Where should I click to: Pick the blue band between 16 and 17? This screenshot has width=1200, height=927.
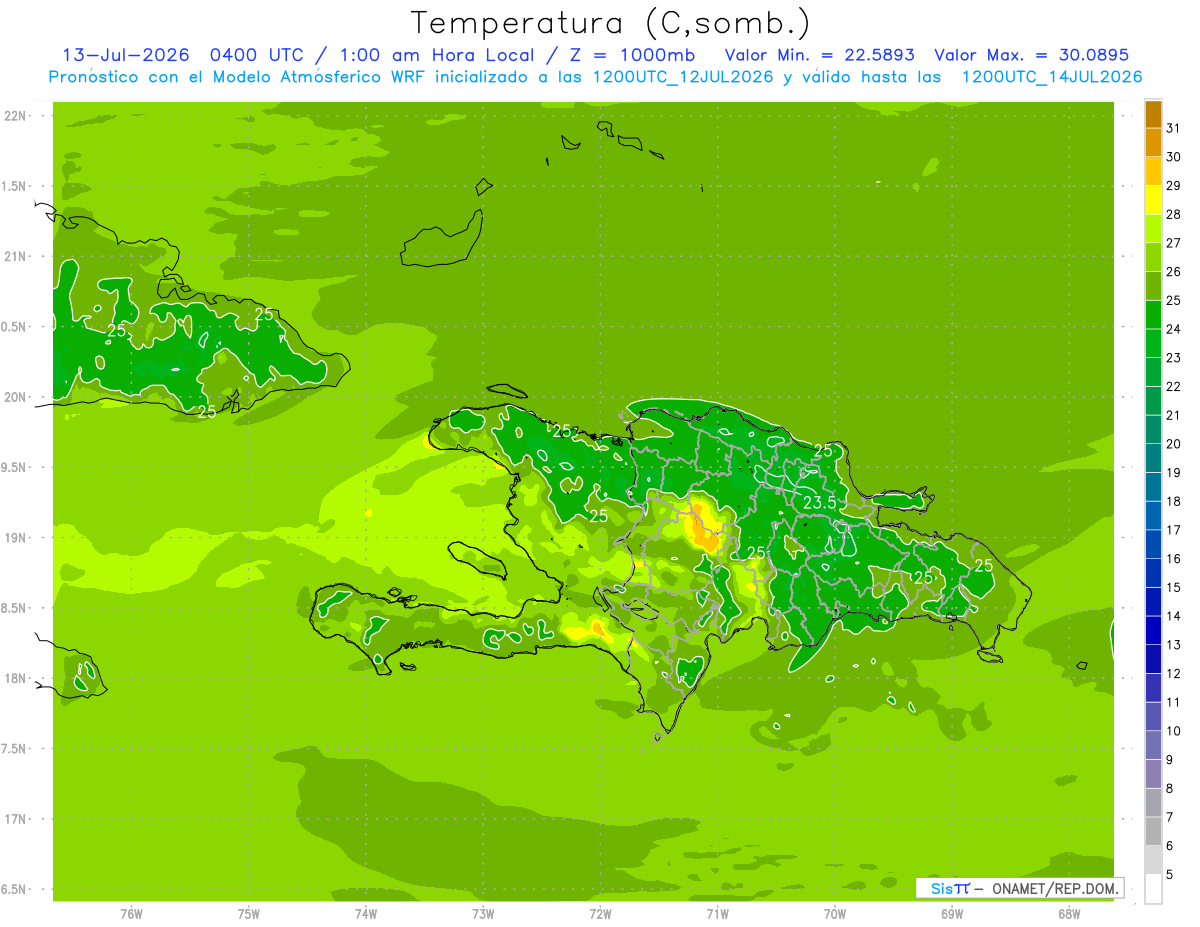[x=1153, y=545]
